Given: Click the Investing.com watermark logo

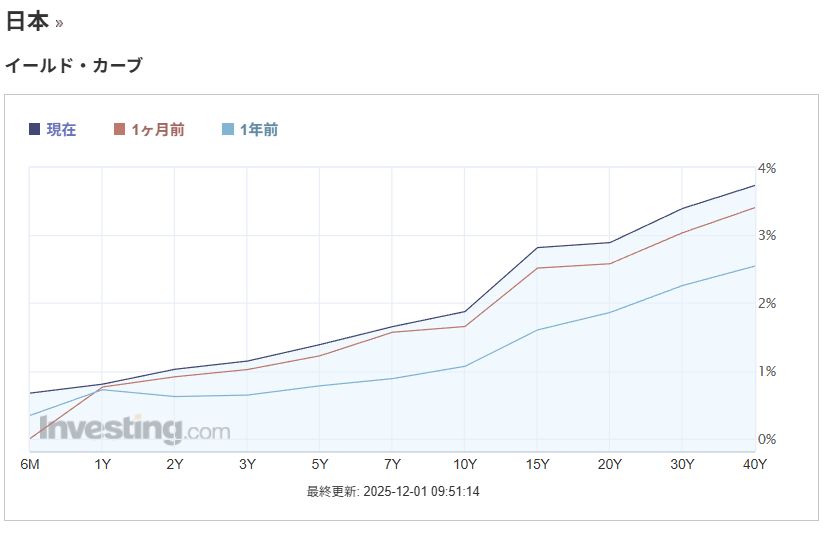Looking at the screenshot, I should [134, 429].
